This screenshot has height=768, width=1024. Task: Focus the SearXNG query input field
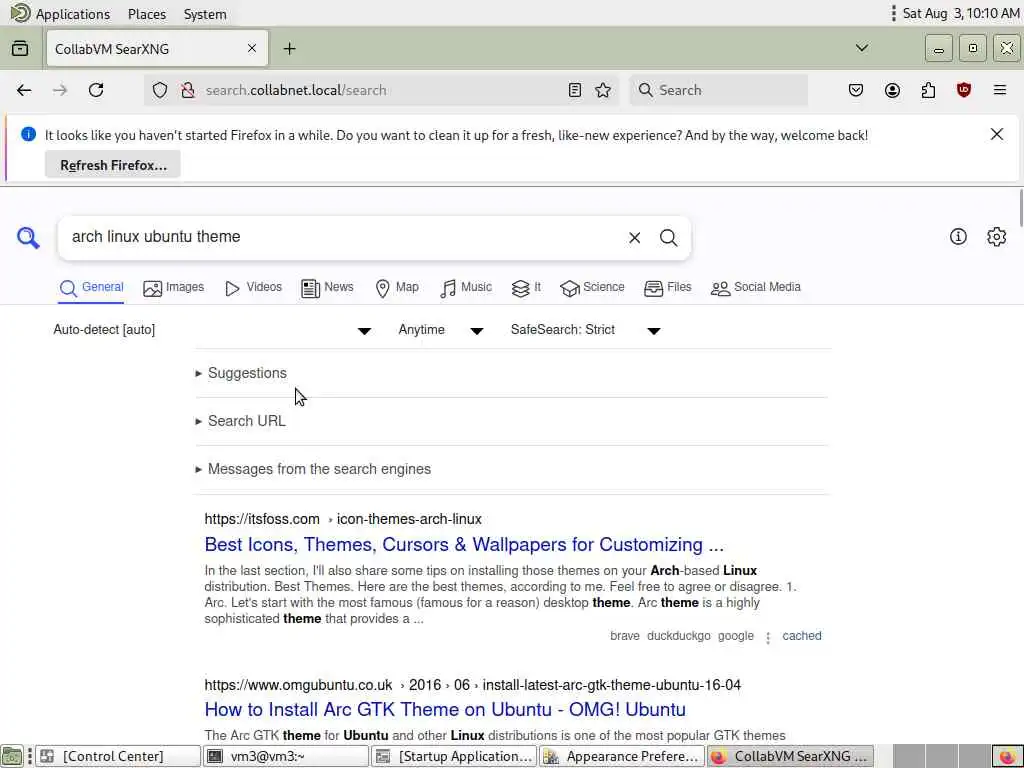click(343, 237)
